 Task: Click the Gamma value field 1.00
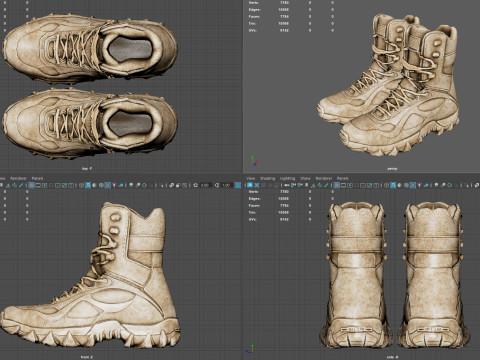[x=226, y=185]
